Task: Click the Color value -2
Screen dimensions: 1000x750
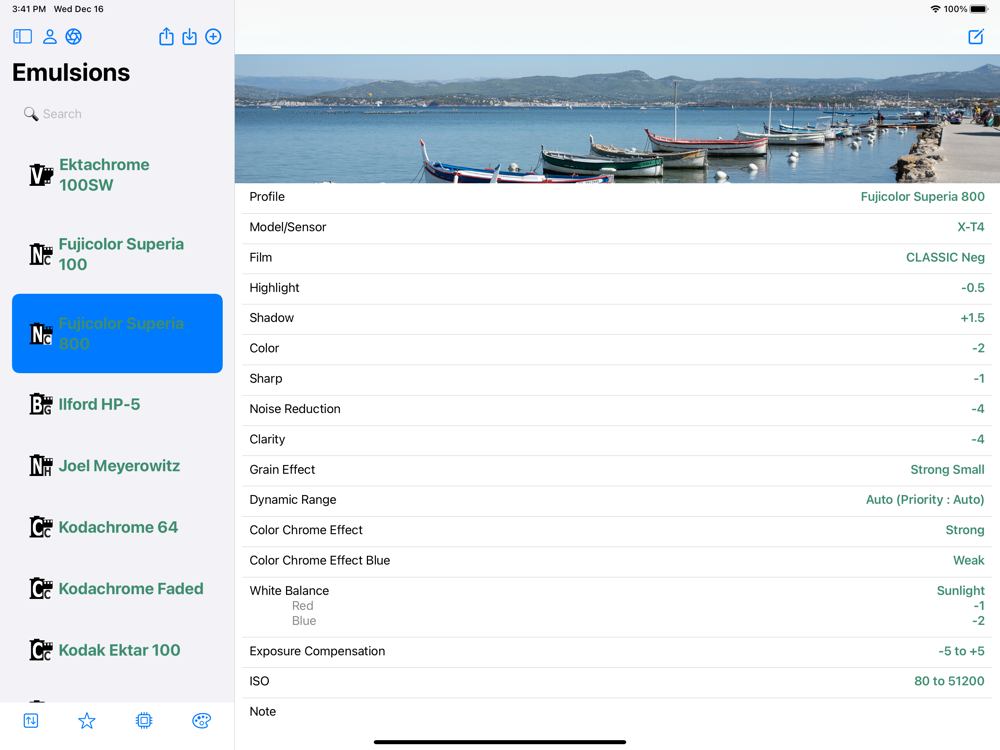Action: pos(978,348)
